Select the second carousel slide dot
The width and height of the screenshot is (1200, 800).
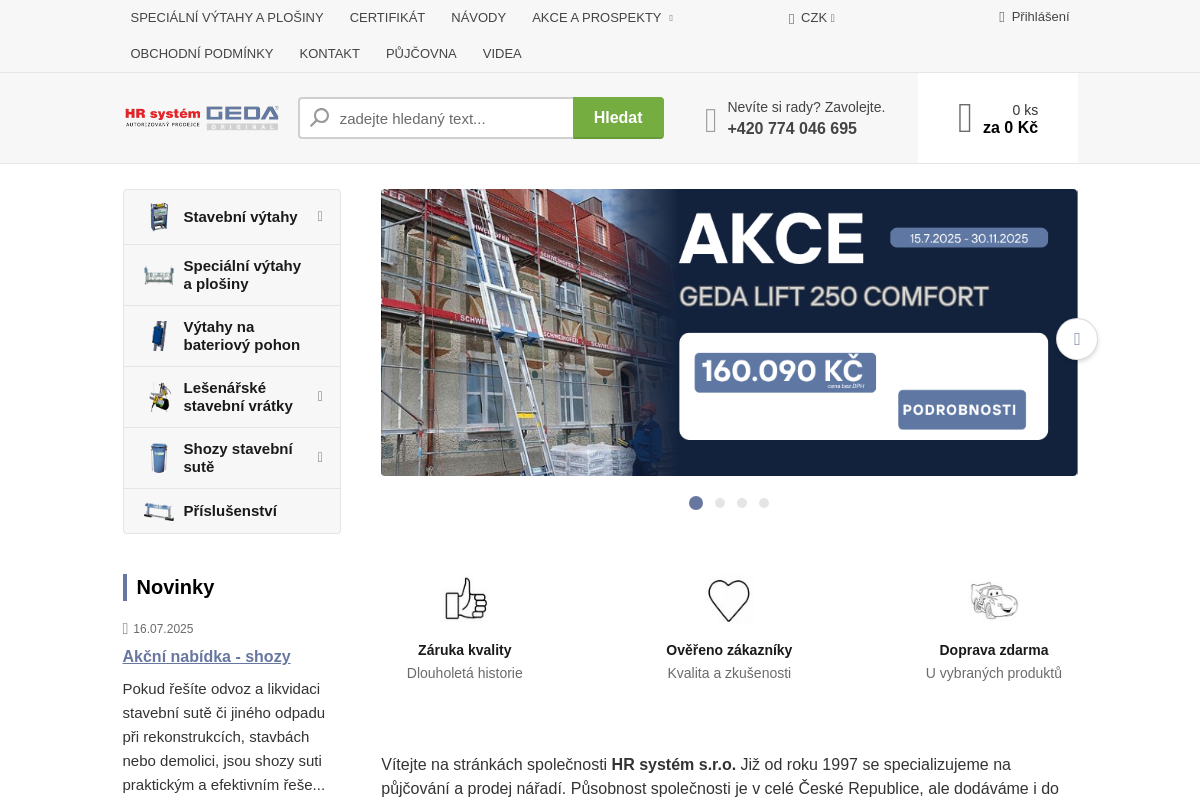point(720,503)
